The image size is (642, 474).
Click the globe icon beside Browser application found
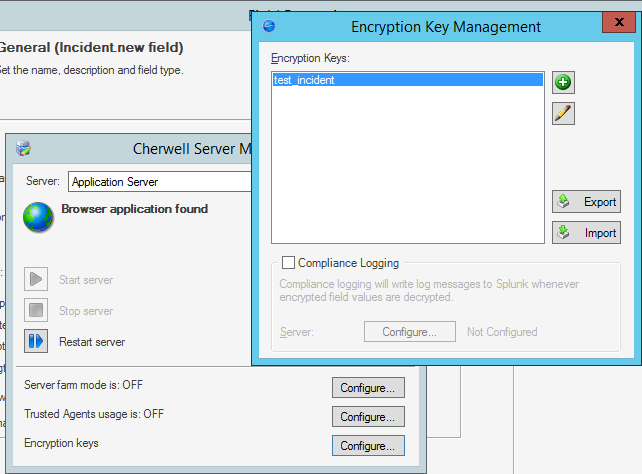click(x=38, y=217)
